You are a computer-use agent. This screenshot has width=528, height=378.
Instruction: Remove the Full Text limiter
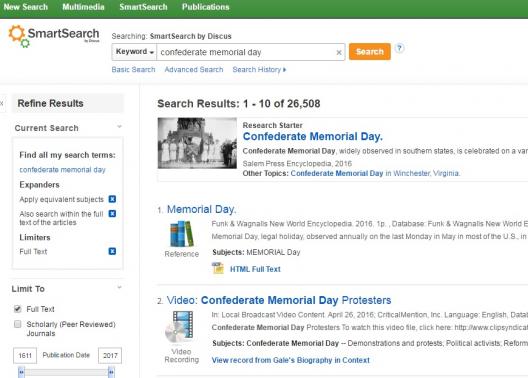click(112, 251)
